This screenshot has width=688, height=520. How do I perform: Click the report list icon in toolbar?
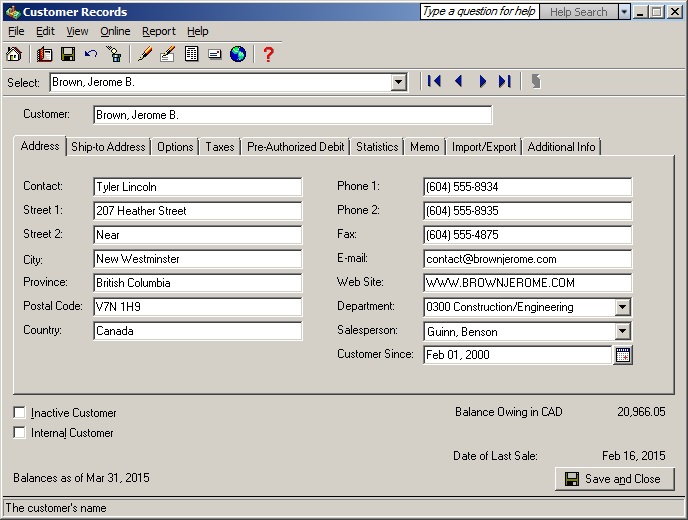pyautogui.click(x=191, y=54)
